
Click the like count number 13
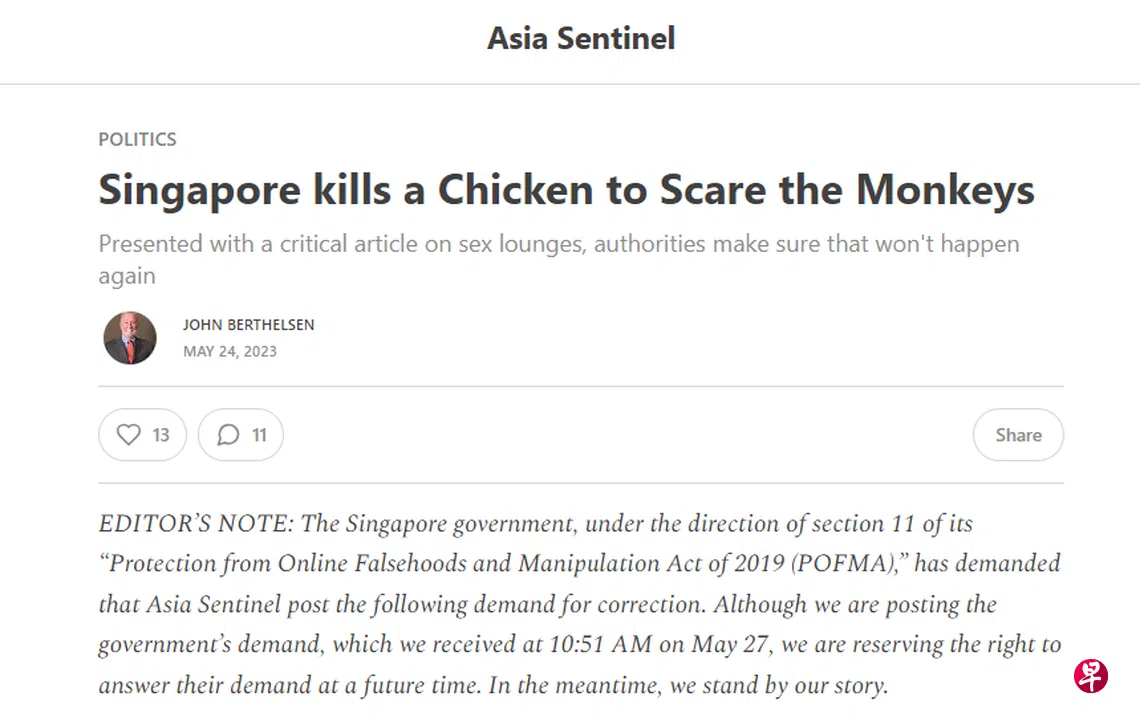(x=161, y=435)
